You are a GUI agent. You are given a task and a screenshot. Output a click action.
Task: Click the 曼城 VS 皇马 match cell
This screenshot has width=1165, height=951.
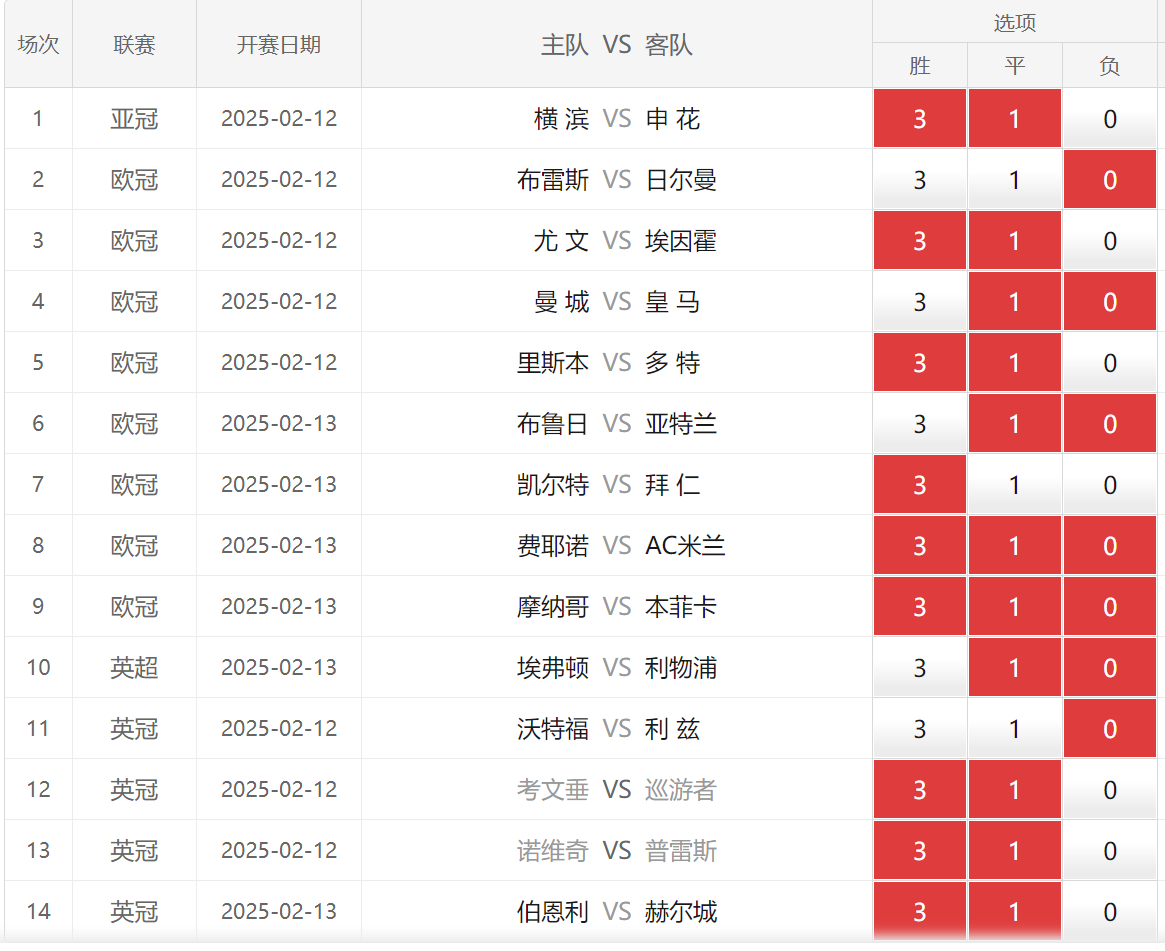click(x=617, y=301)
